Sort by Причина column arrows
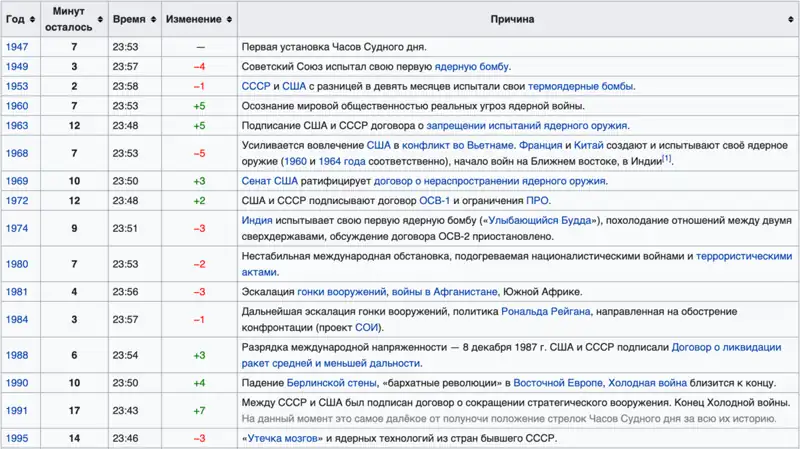 (x=790, y=19)
